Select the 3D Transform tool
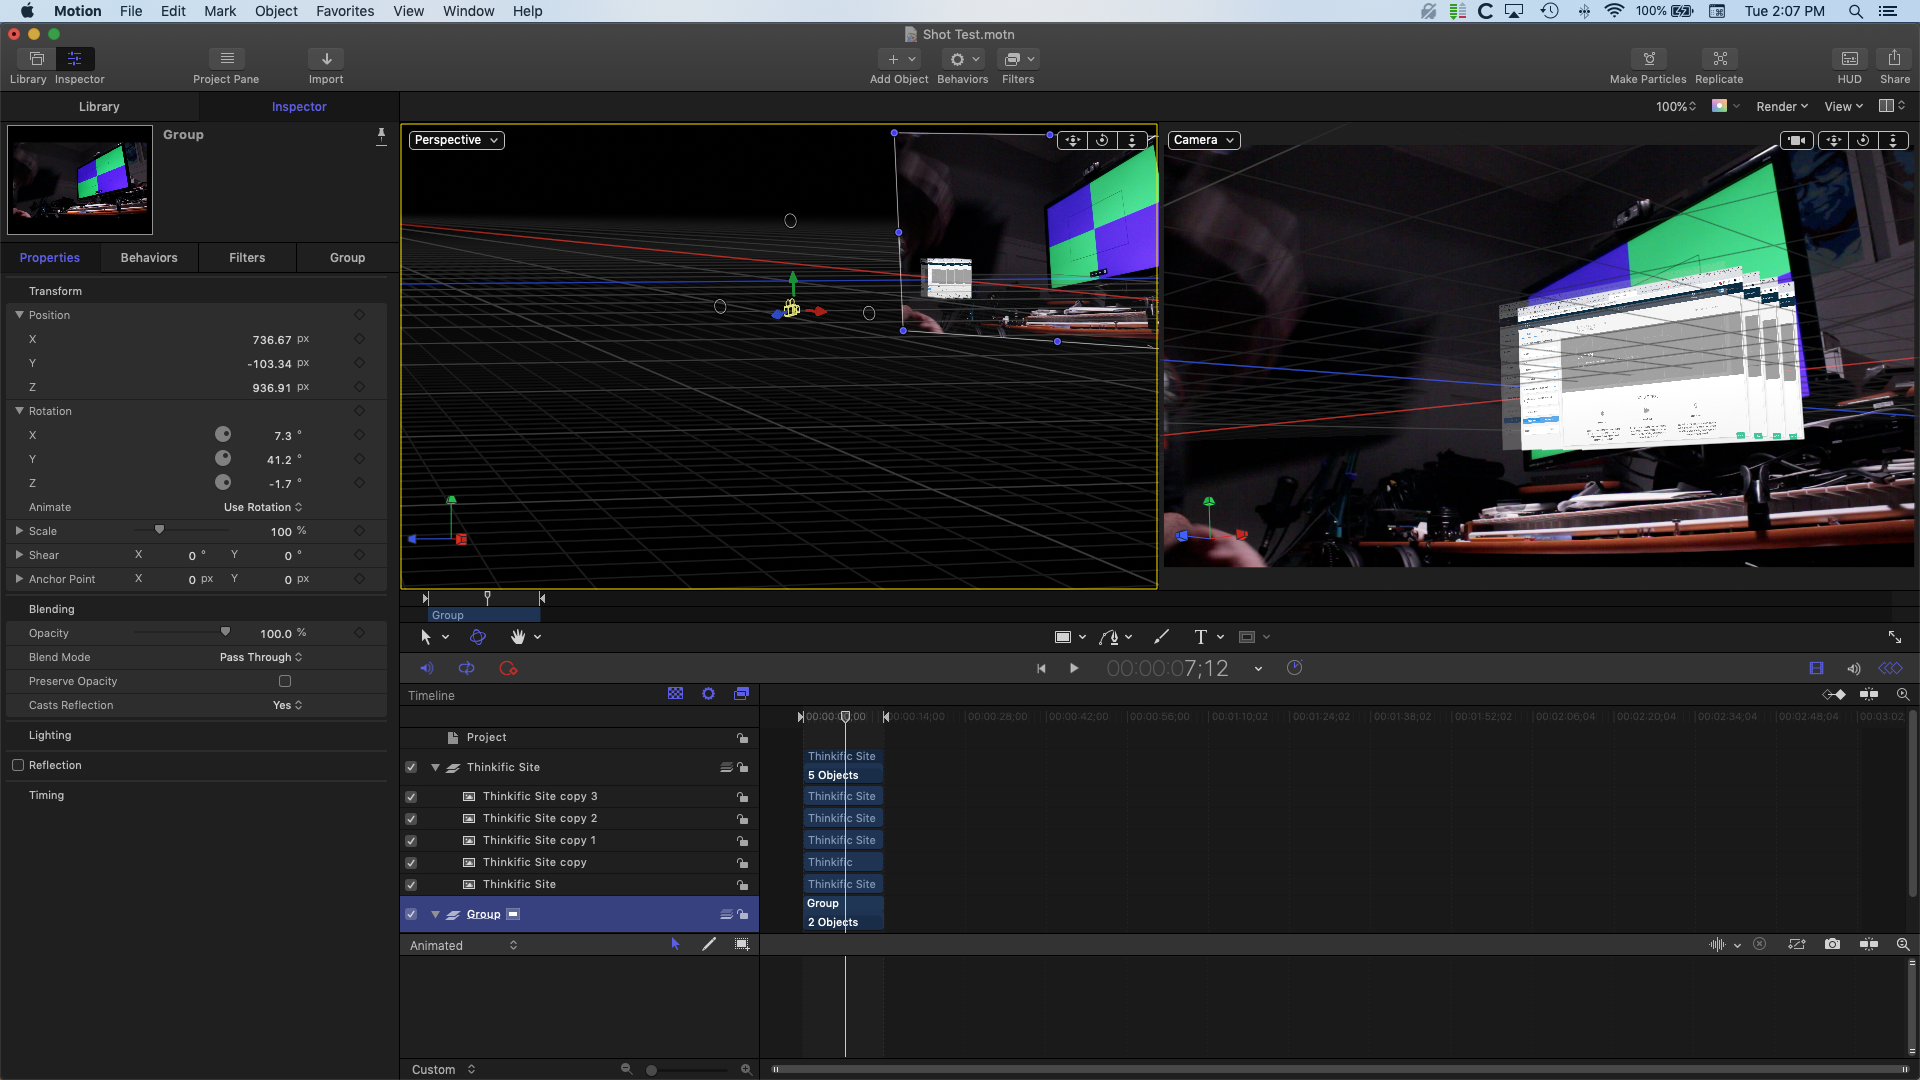 point(478,637)
